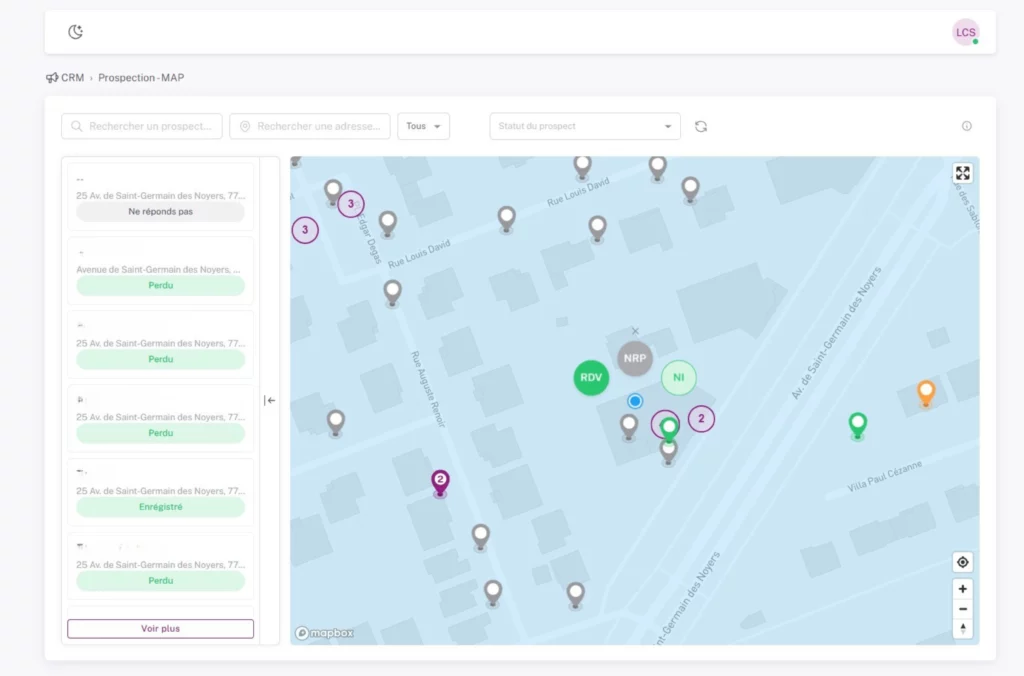Select the gray NRP status bubble
1024x676 pixels.
point(634,357)
